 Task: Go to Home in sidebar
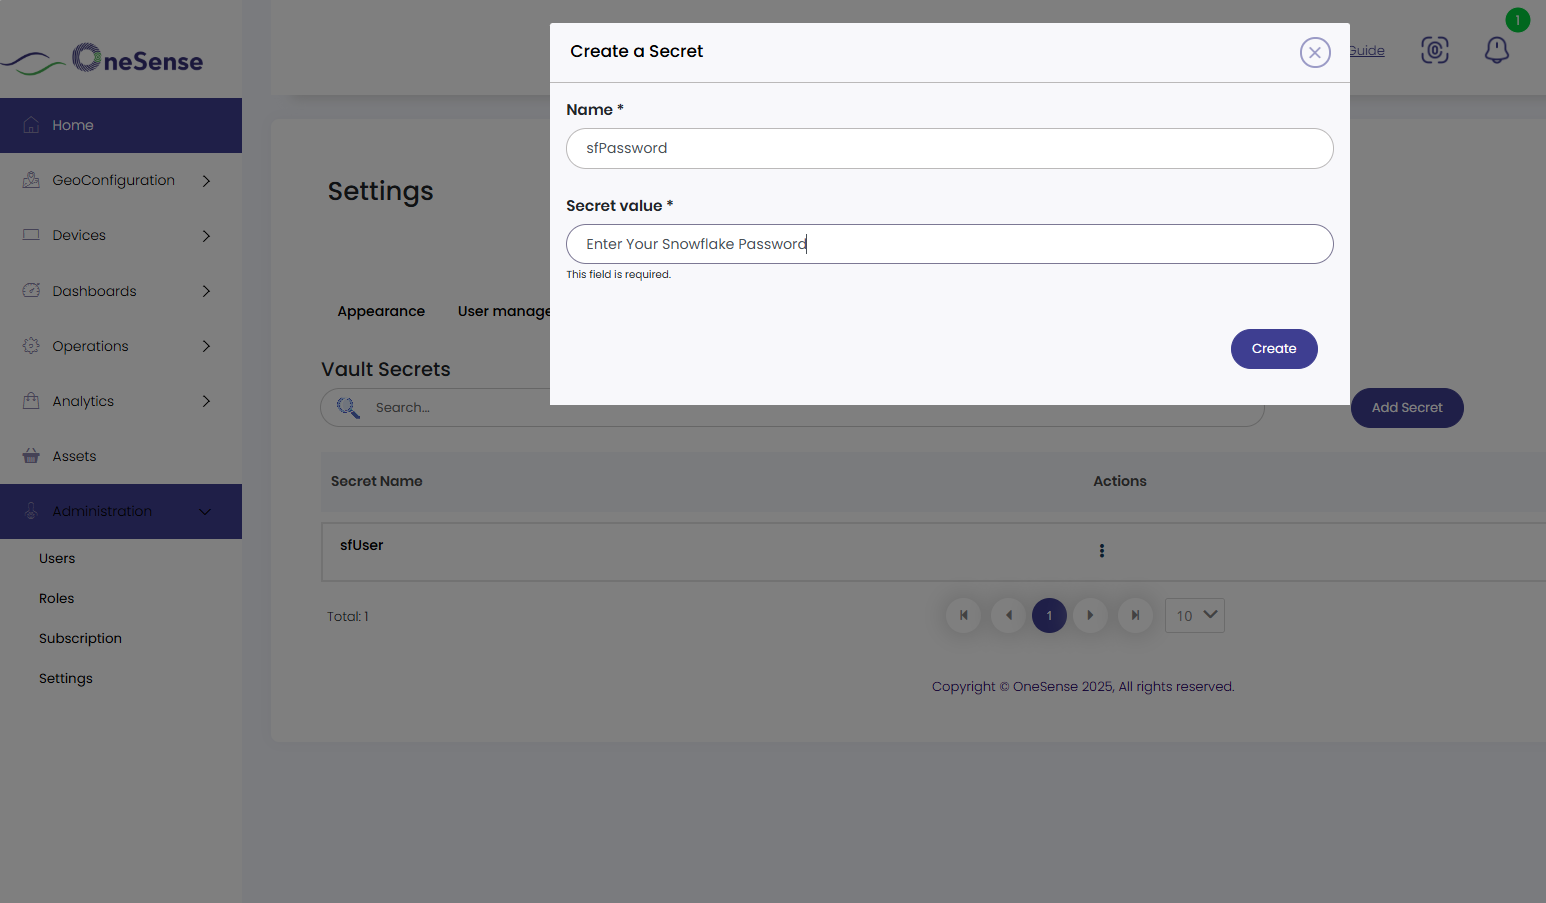point(121,125)
